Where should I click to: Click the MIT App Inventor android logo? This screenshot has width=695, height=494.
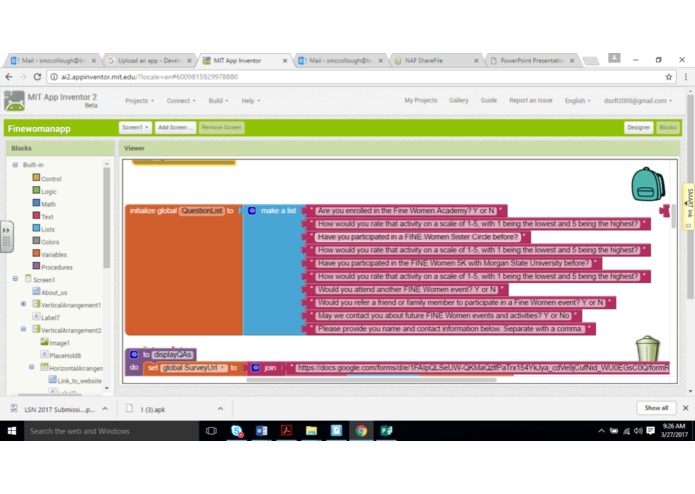[x=14, y=101]
